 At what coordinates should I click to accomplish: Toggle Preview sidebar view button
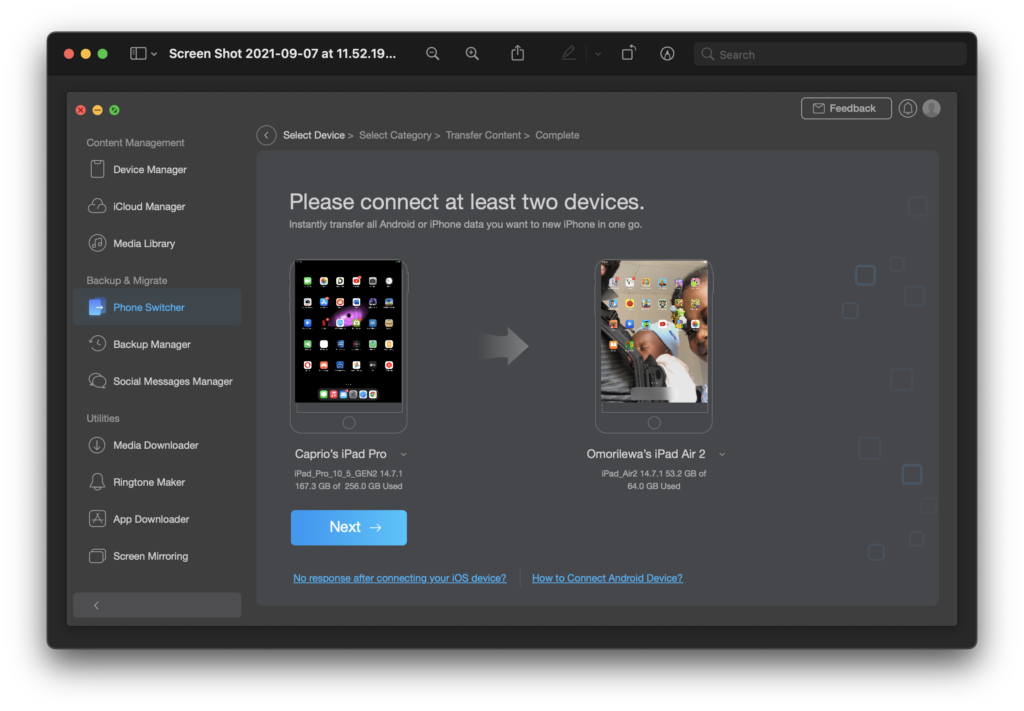[x=138, y=54]
